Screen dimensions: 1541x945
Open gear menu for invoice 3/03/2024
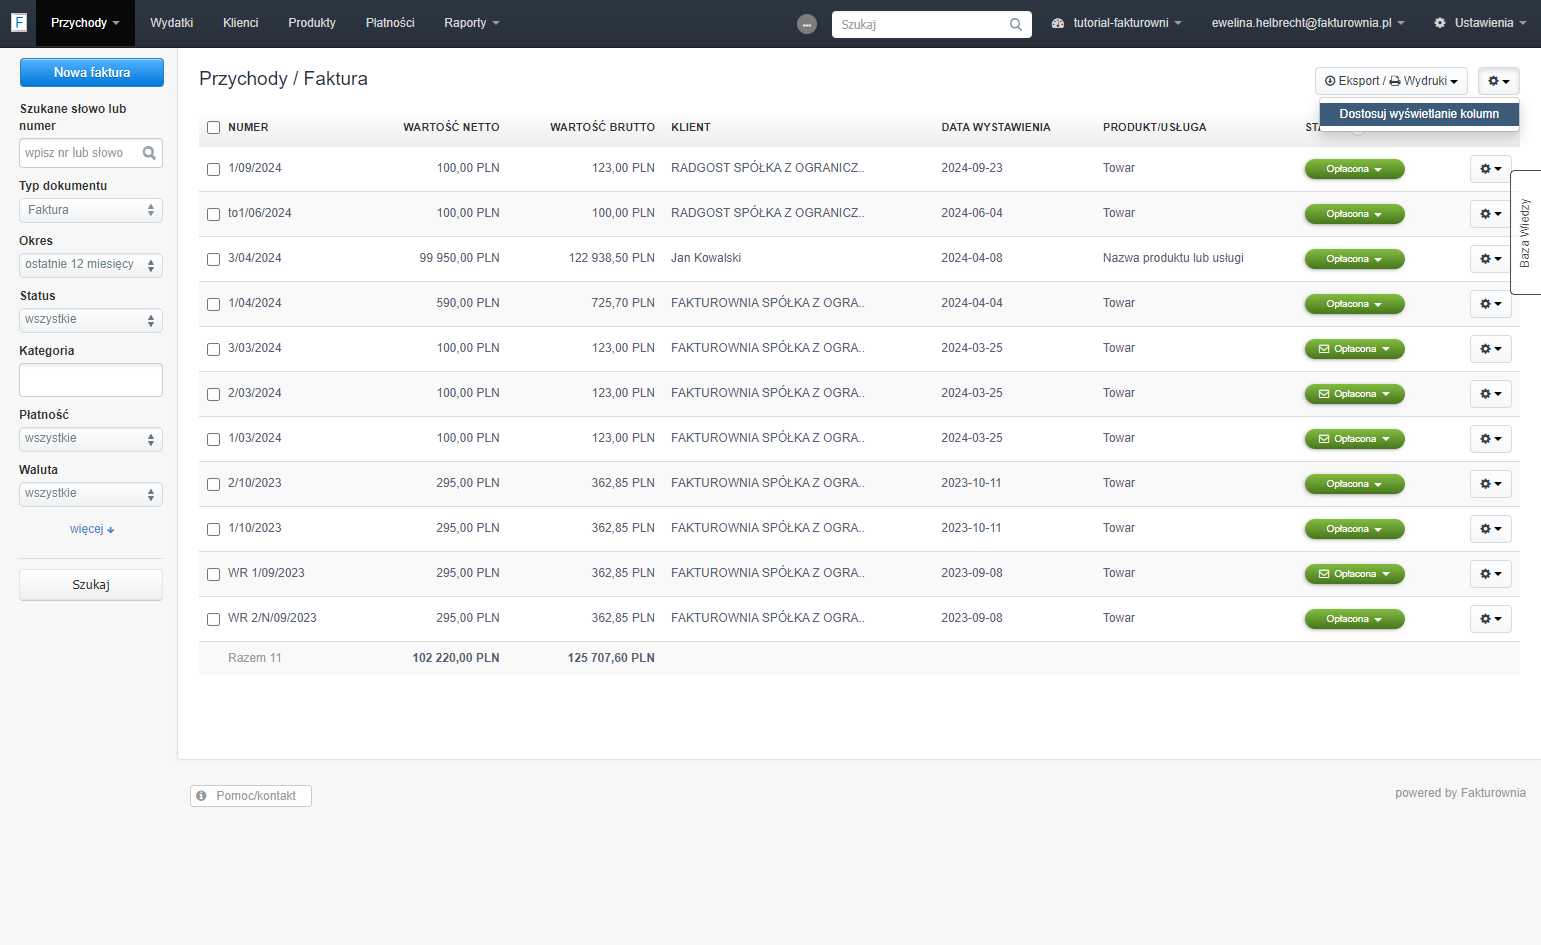1490,349
